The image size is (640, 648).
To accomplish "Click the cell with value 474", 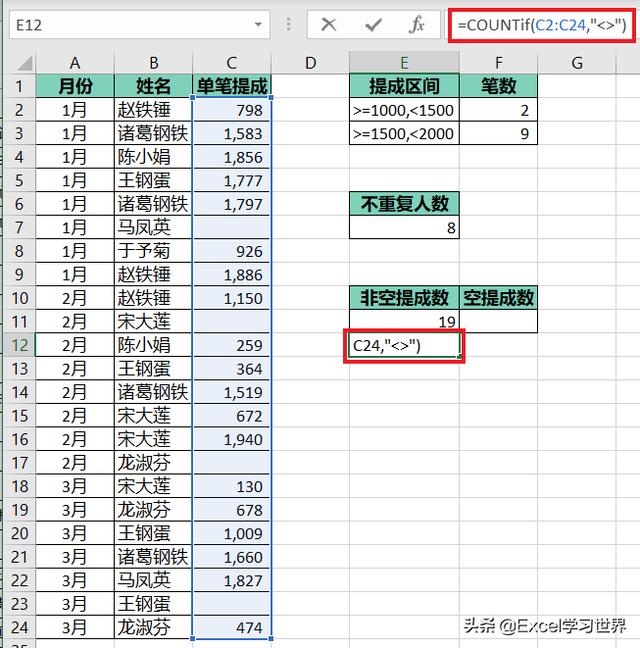I will coord(231,627).
